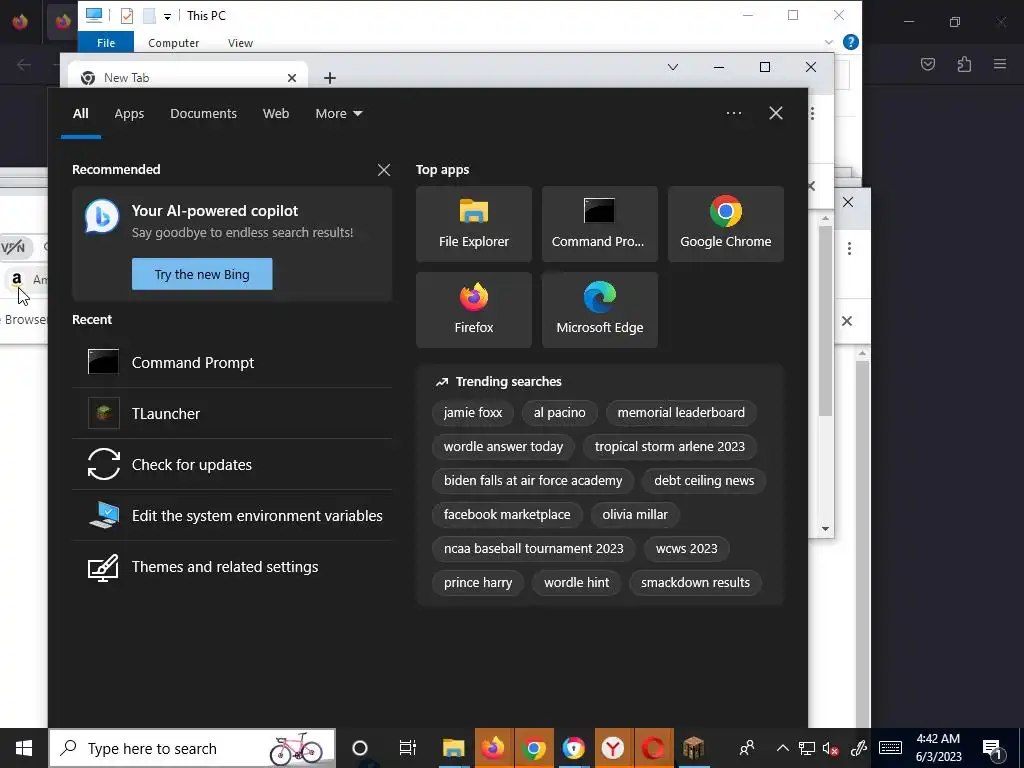Search trending facebook marketplace
This screenshot has height=768, width=1024.
point(507,515)
